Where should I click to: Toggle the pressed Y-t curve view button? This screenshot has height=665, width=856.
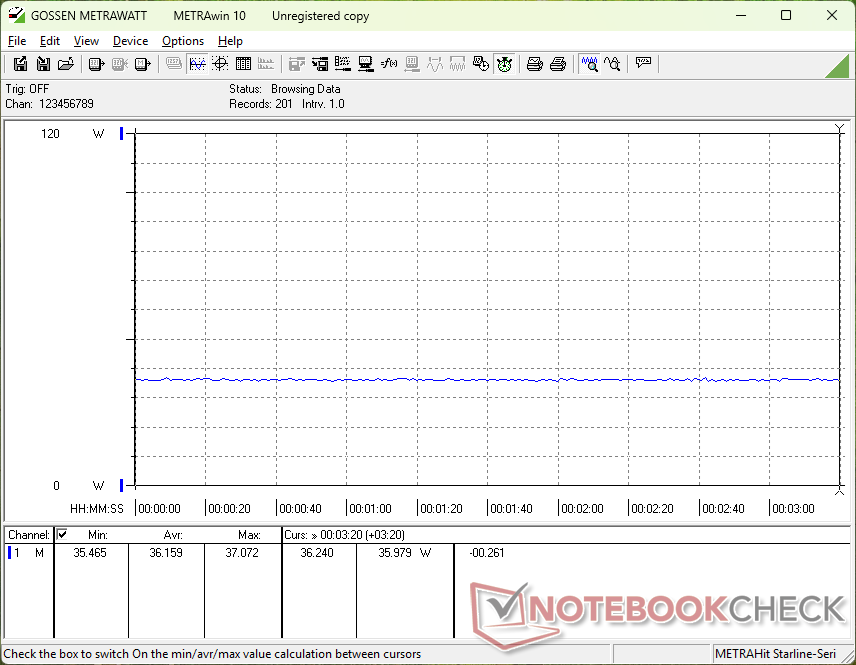(197, 64)
